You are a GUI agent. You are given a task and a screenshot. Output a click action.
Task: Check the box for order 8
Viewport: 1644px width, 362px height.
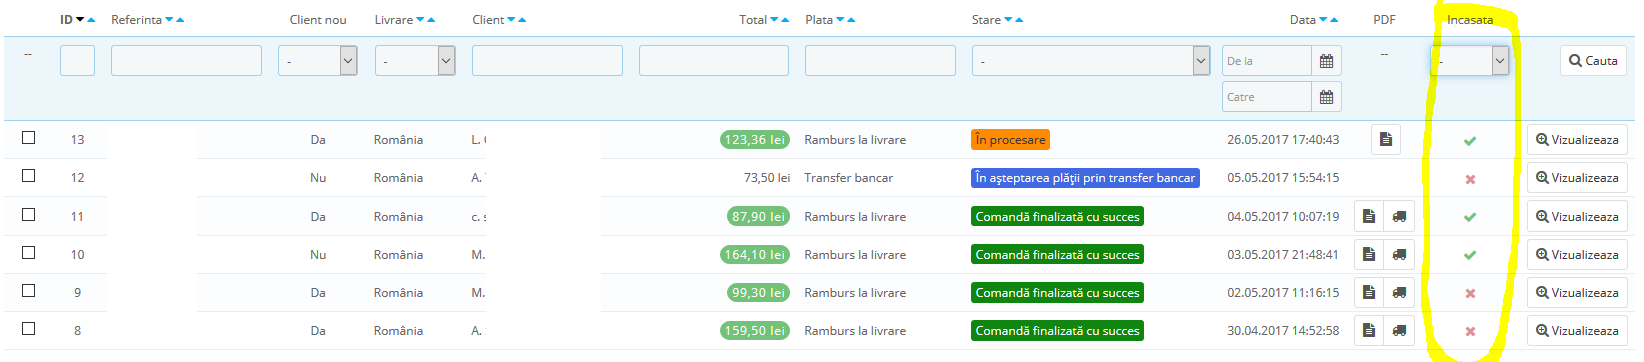click(29, 329)
